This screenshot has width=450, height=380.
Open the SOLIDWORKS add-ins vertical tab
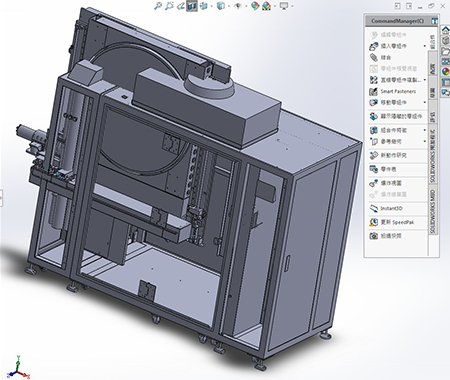[x=433, y=154]
